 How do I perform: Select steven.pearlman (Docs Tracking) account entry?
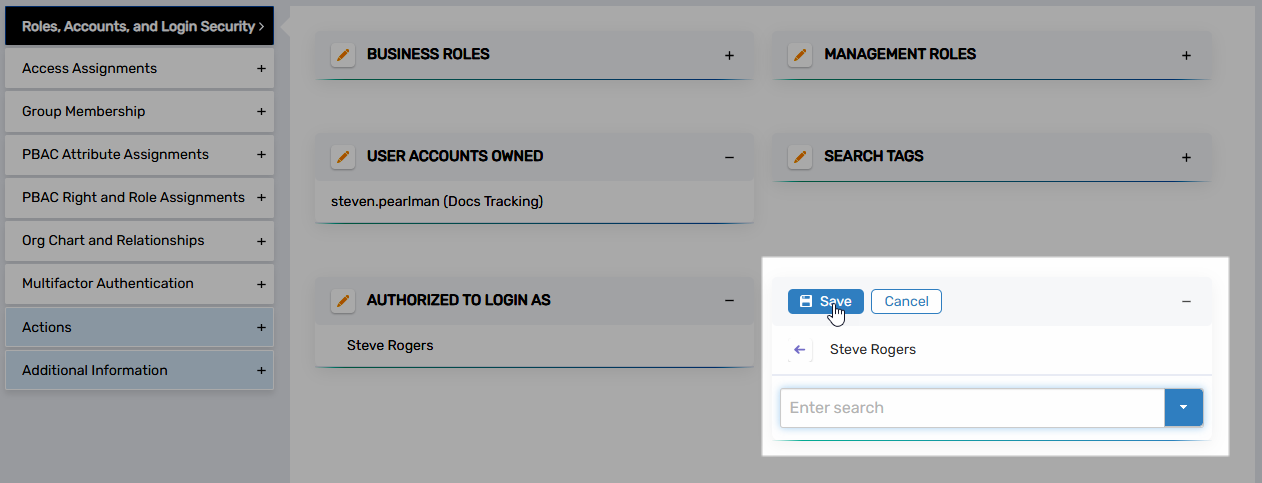(x=437, y=202)
